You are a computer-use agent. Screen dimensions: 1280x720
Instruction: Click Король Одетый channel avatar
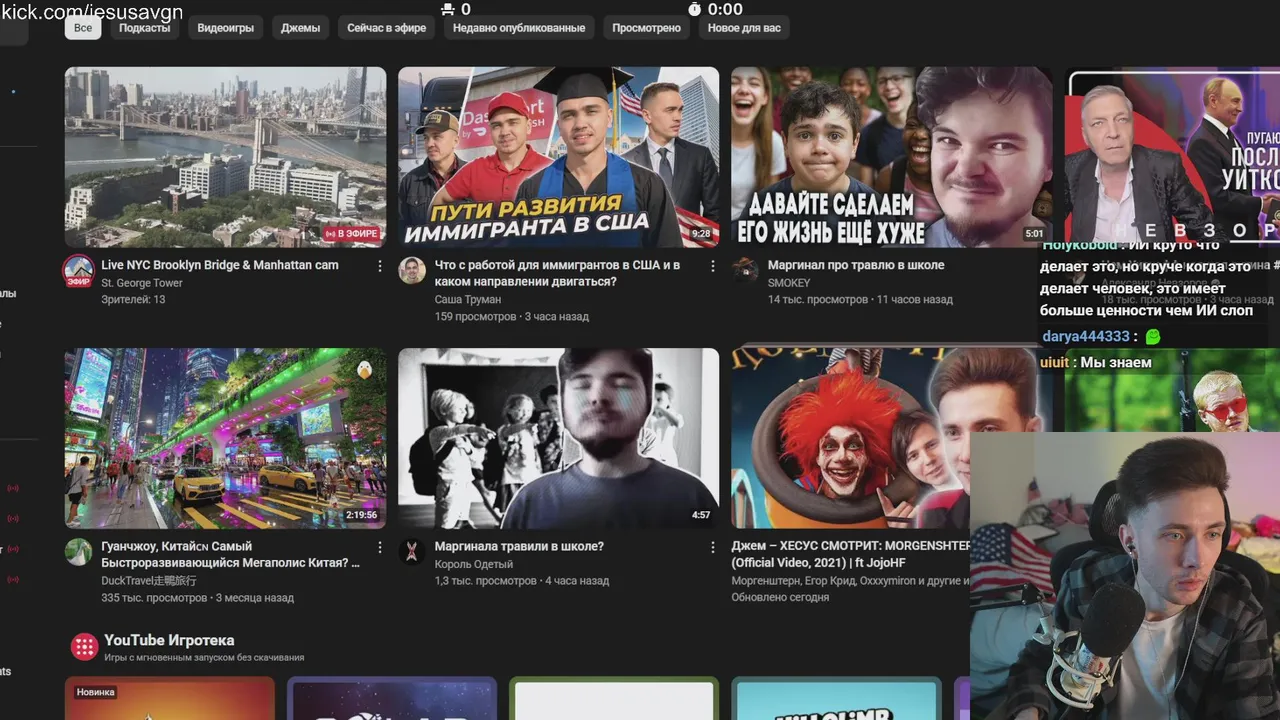pos(412,551)
